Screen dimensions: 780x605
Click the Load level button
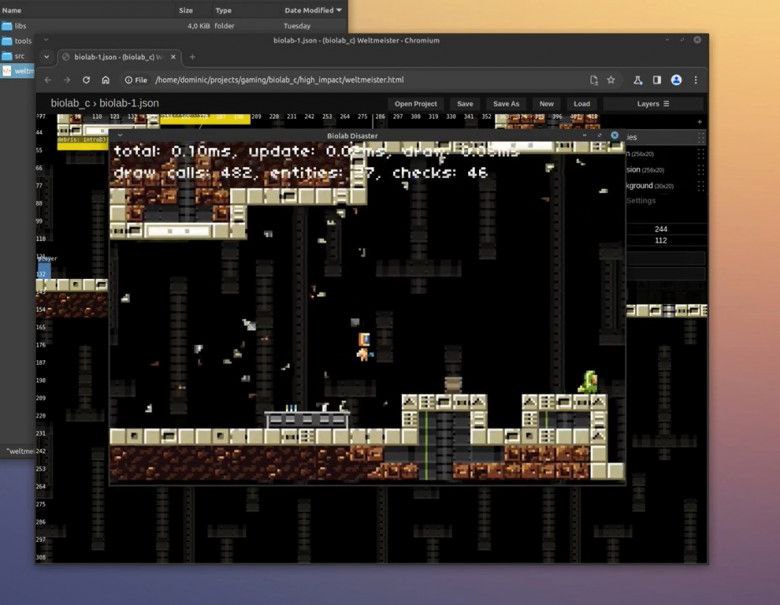582,104
